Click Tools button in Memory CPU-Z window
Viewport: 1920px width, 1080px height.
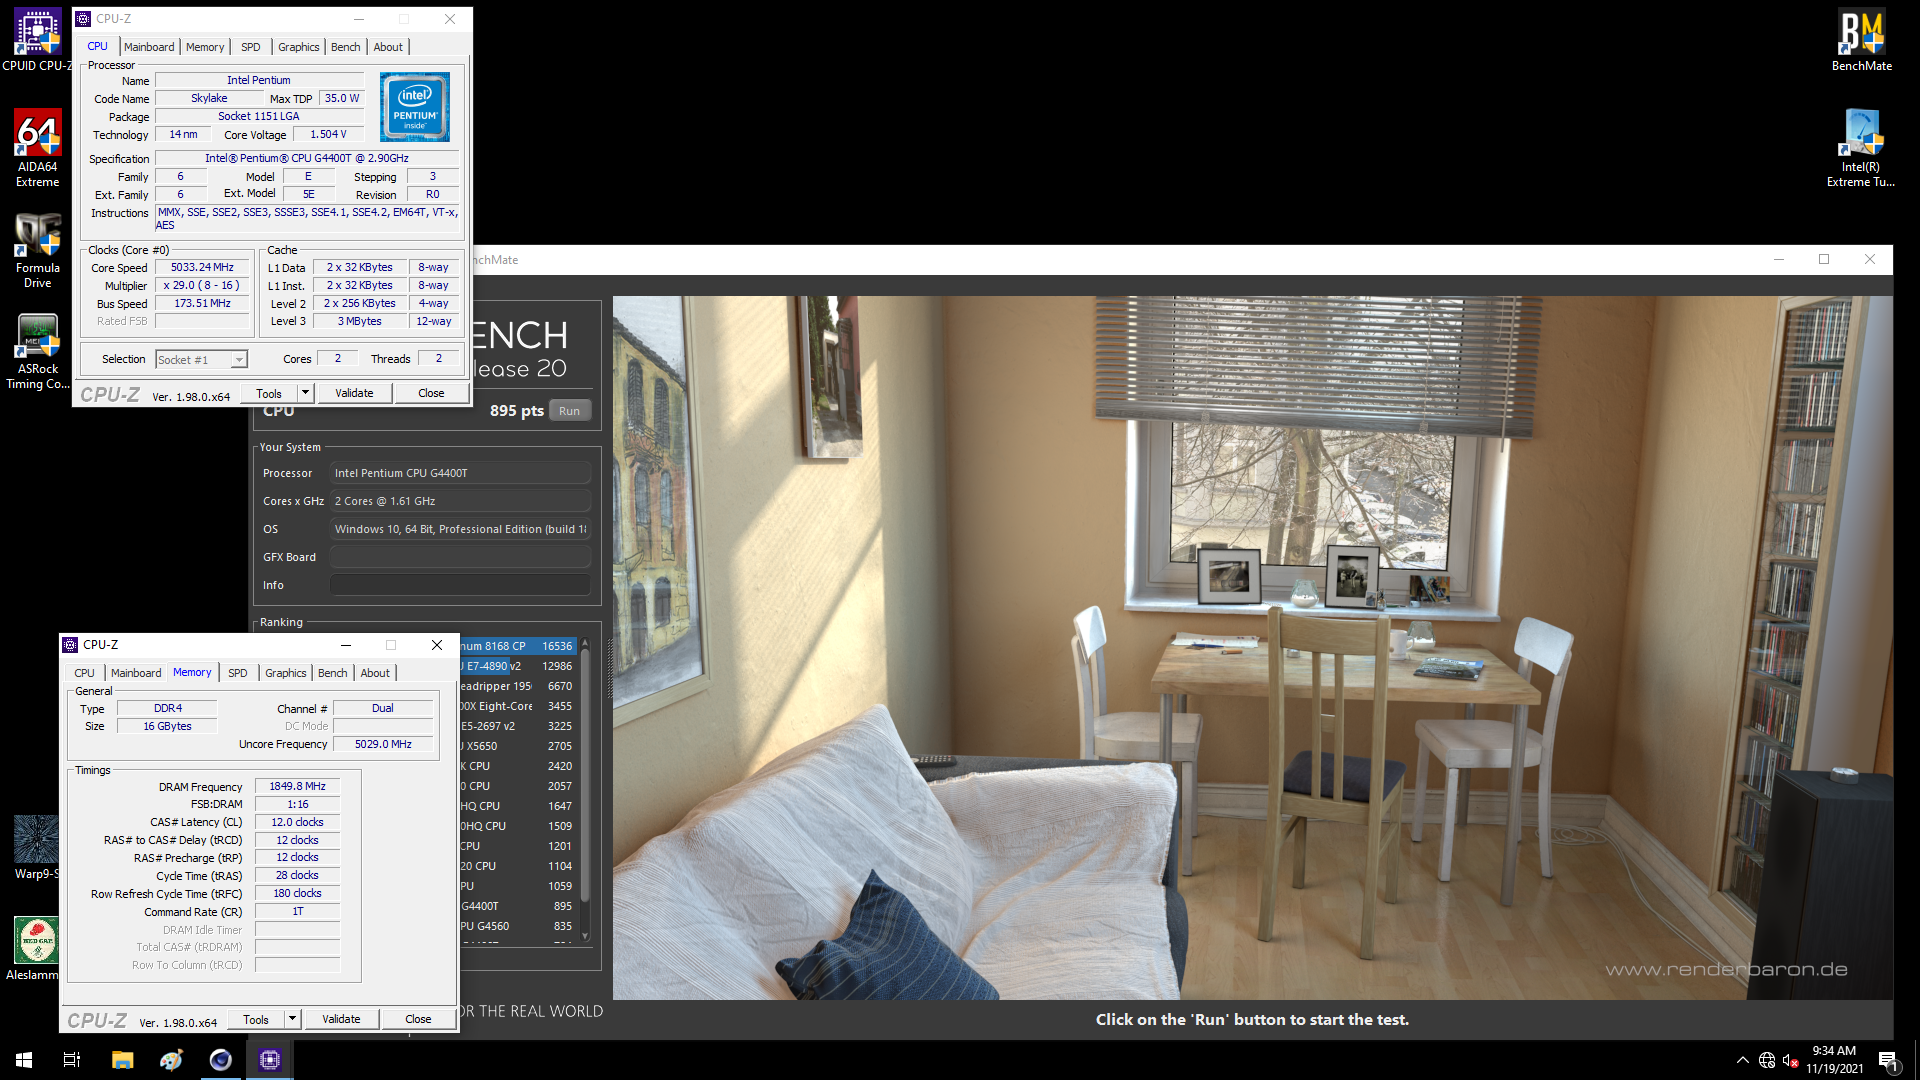click(x=256, y=1019)
